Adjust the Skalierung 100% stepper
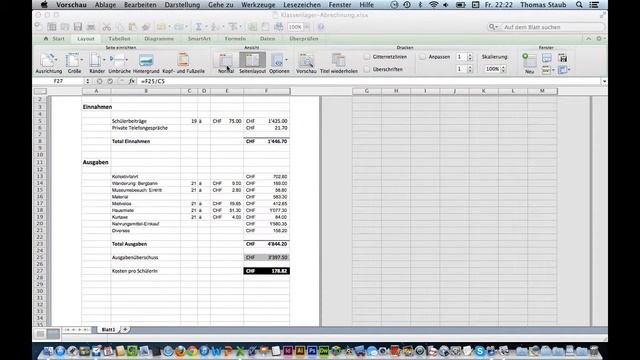The height and width of the screenshot is (360, 640). click(503, 69)
